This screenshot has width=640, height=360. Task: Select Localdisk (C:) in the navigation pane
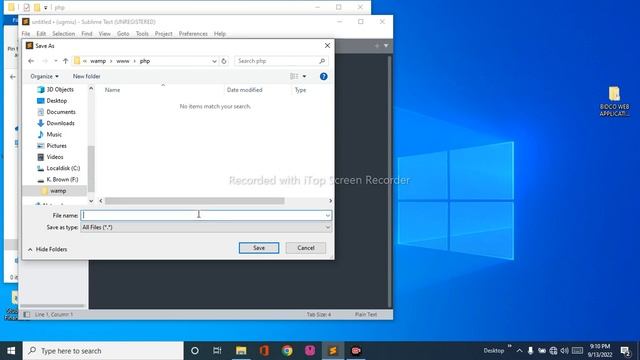pyautogui.click(x=58, y=168)
